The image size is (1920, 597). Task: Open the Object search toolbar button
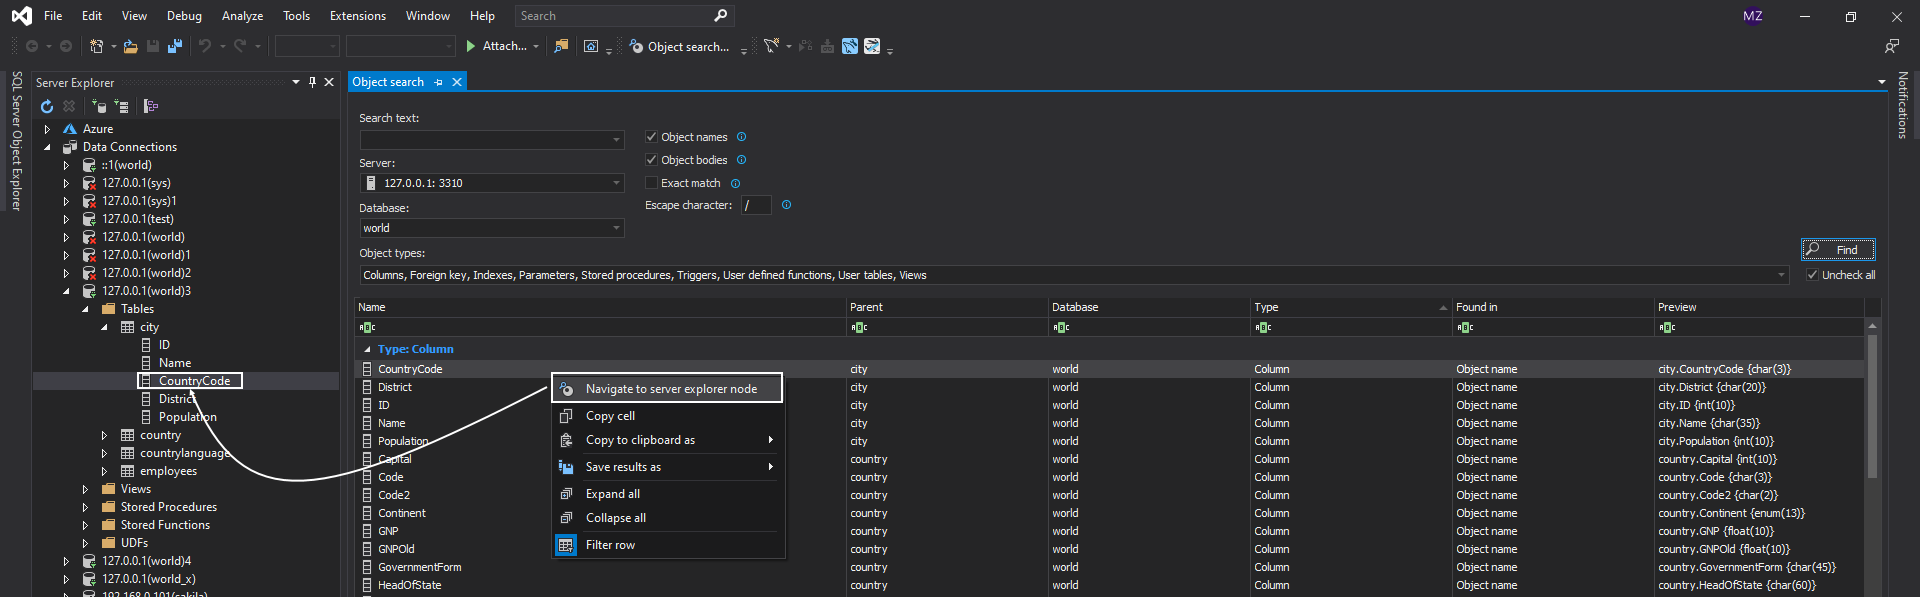pos(679,47)
